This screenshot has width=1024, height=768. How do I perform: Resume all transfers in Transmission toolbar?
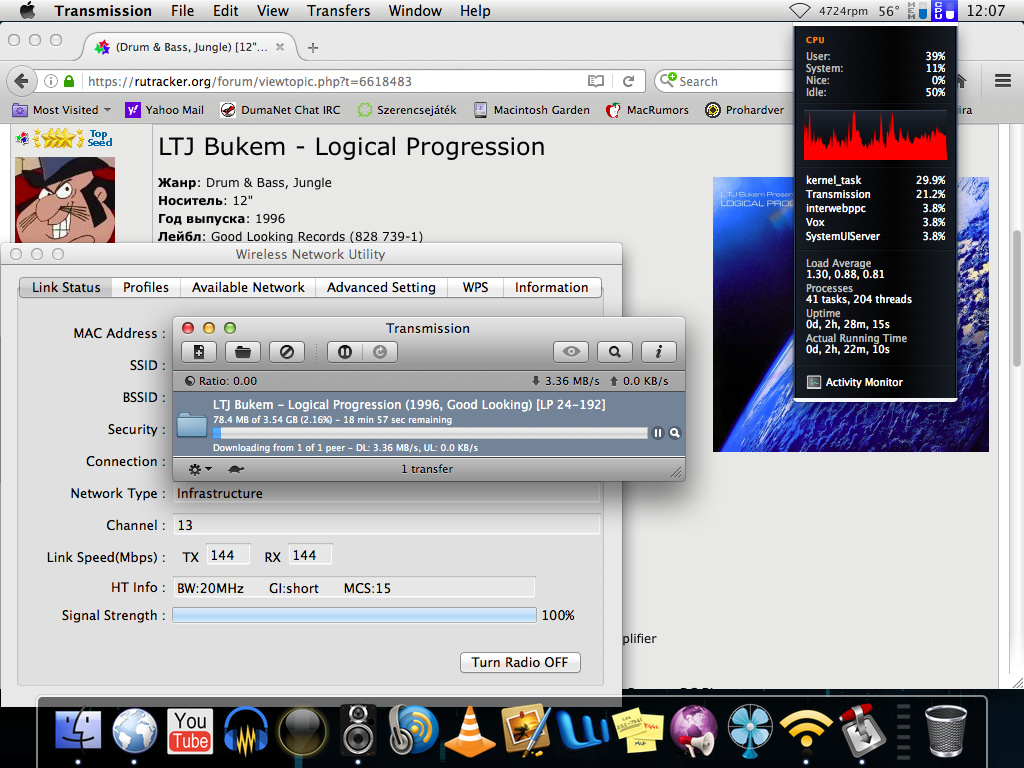point(380,352)
